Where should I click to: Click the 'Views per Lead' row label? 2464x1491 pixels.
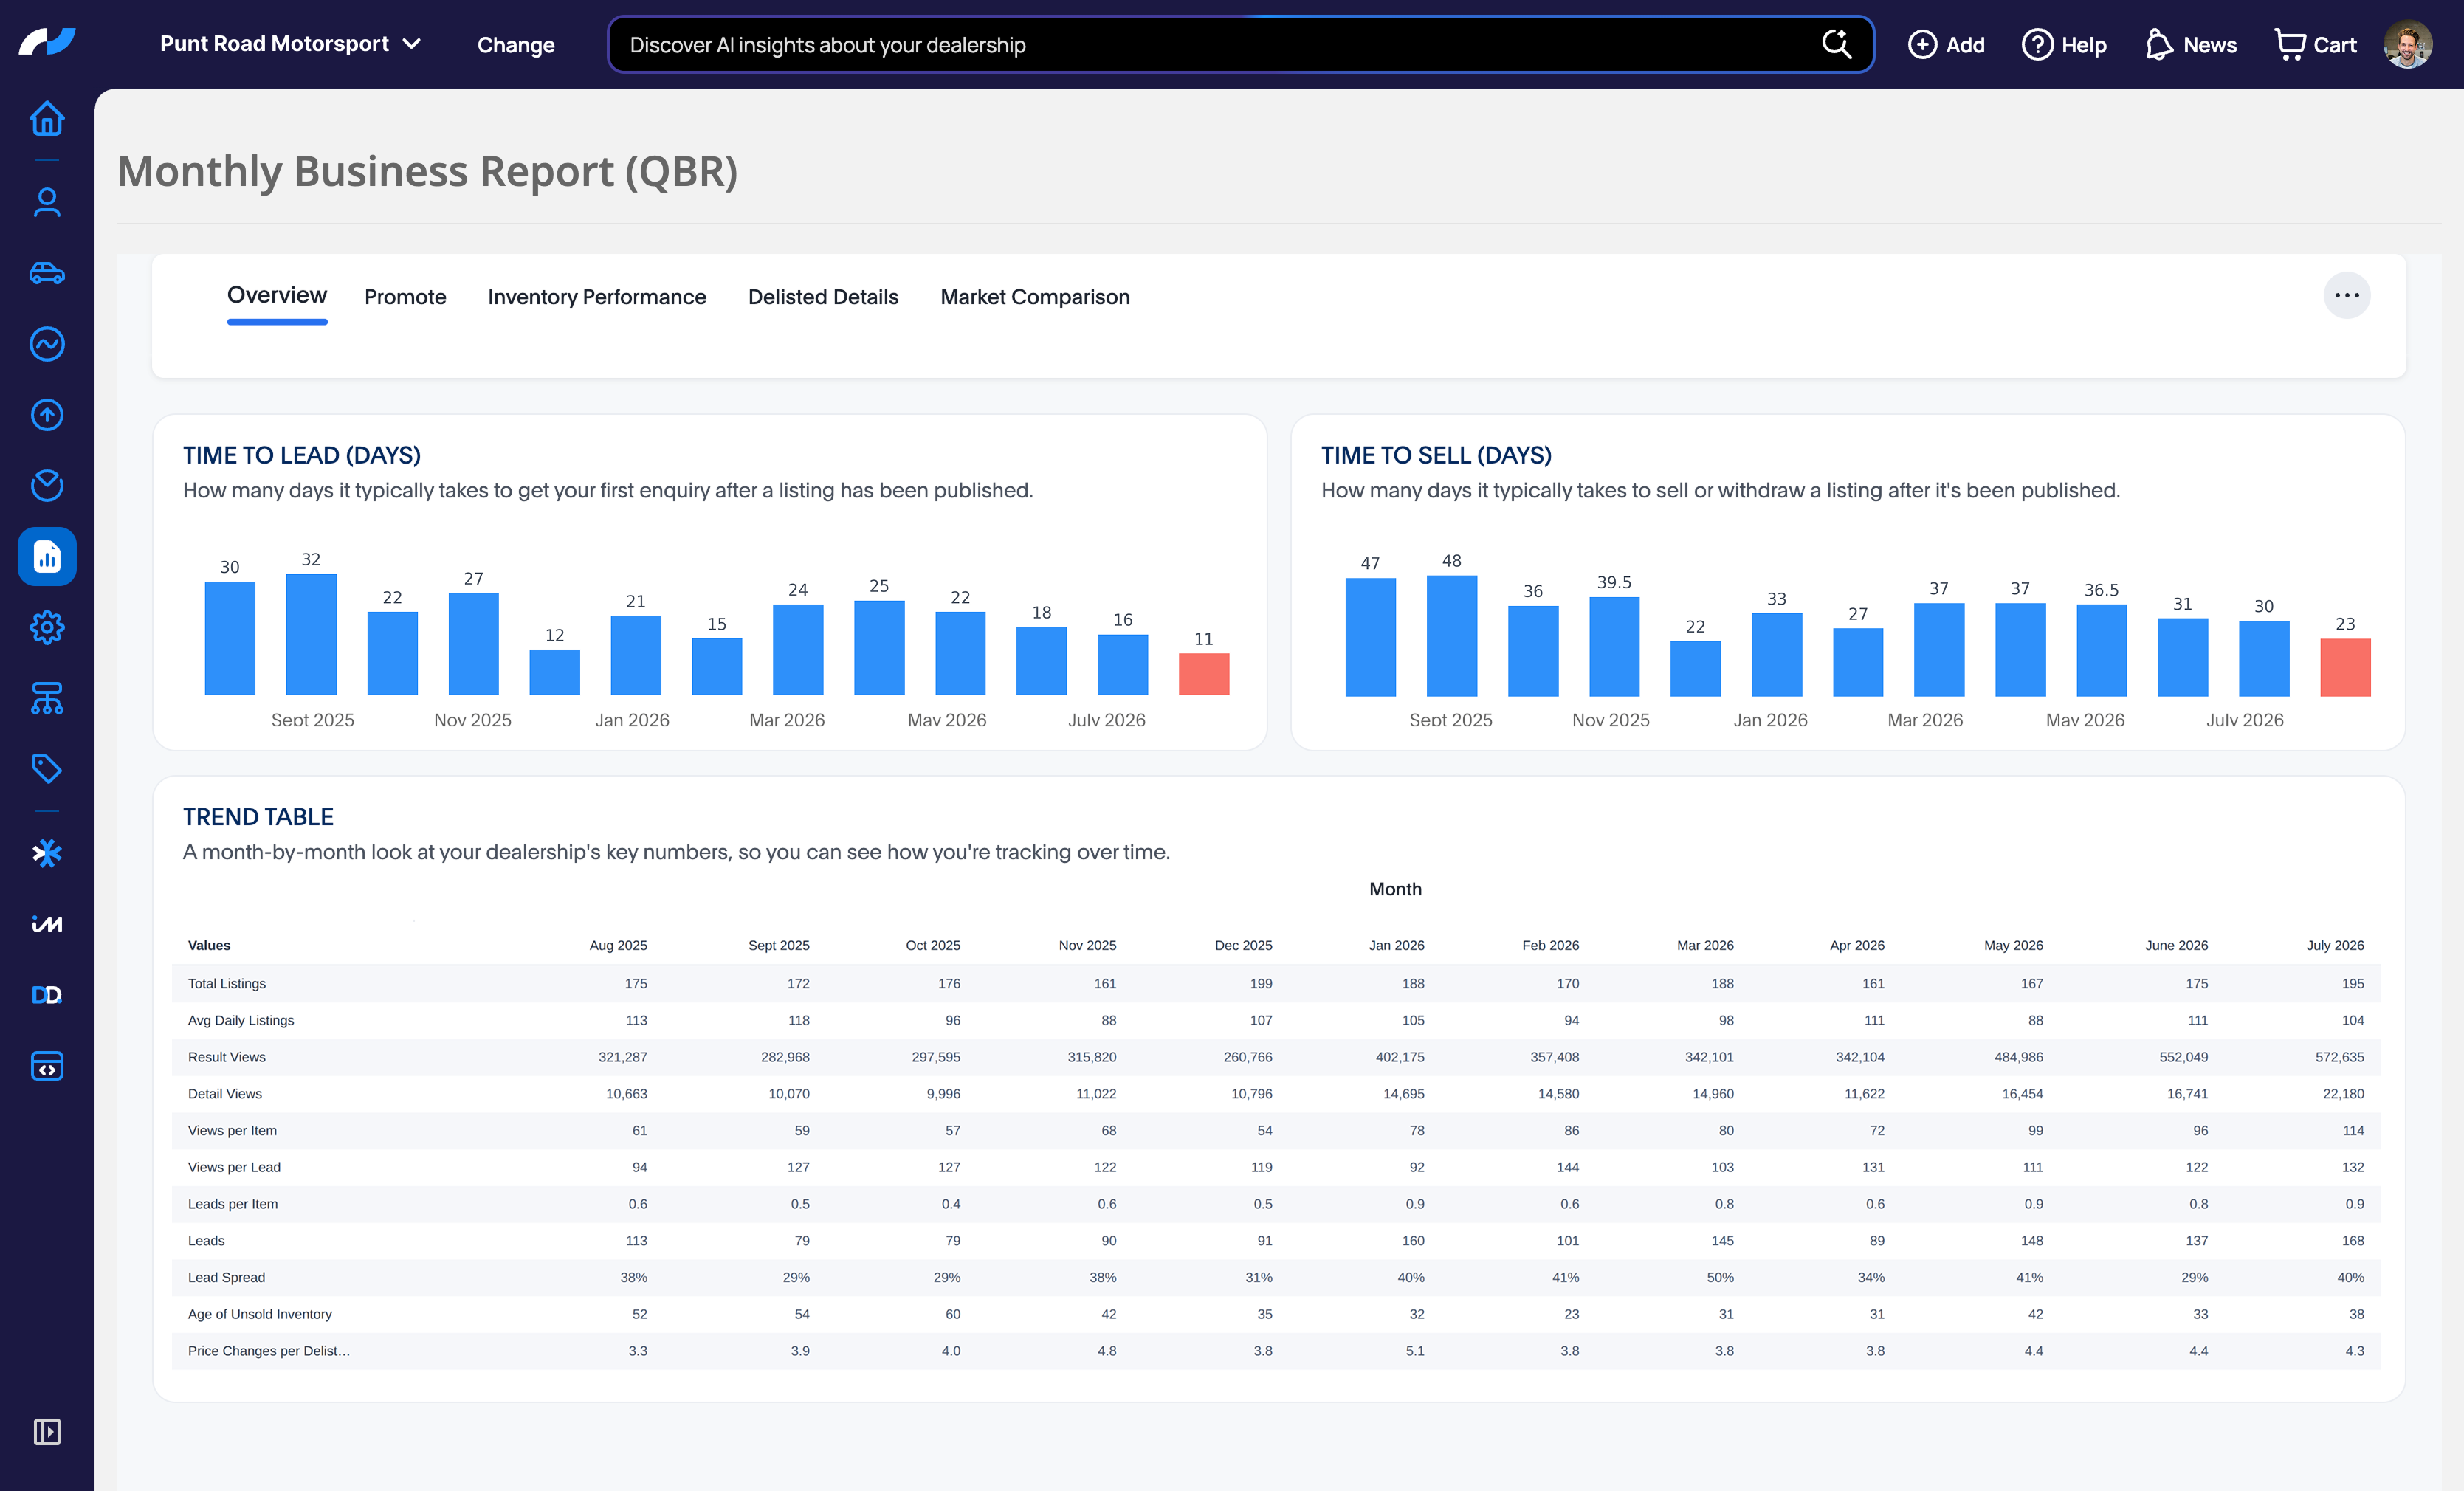point(234,1167)
